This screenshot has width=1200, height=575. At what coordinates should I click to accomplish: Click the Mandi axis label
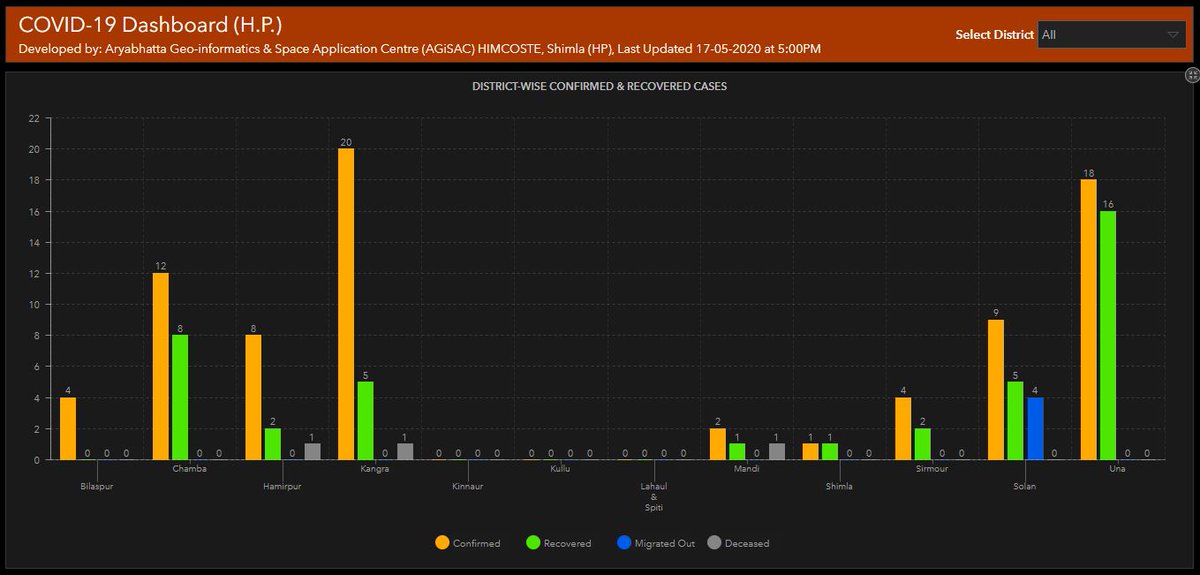(x=748, y=468)
